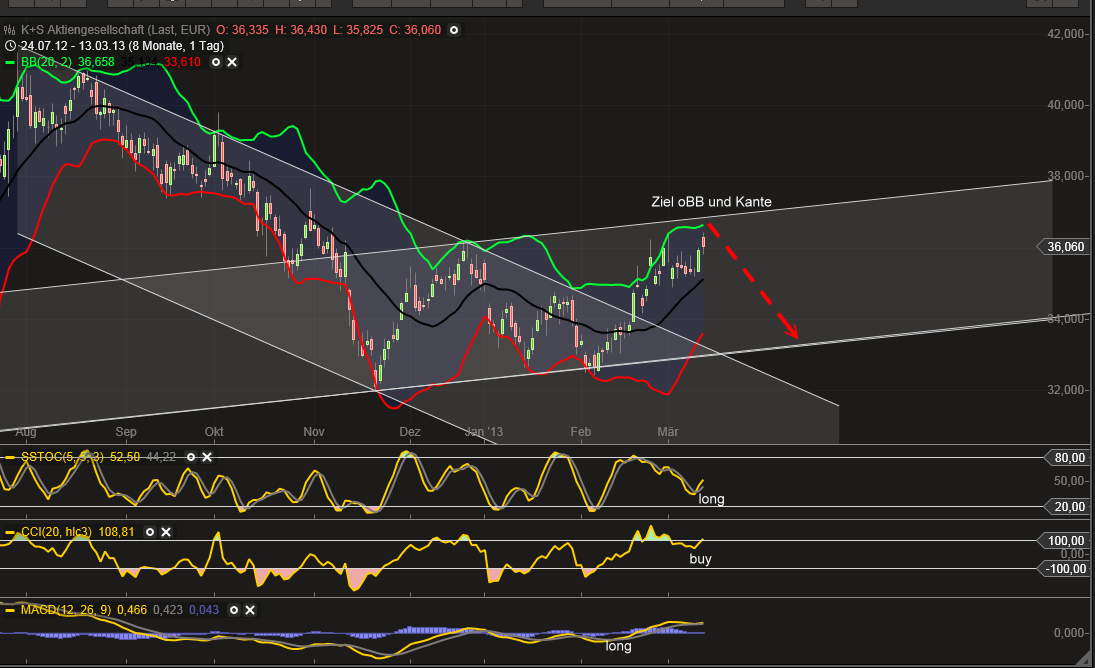
Task: Click the -100,00 level marker on CCI axis
Action: point(1065,569)
